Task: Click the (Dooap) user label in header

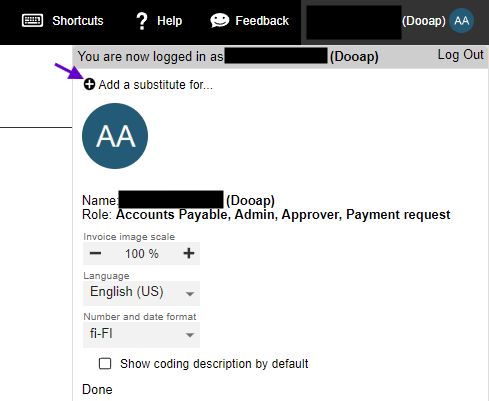Action: coord(424,21)
